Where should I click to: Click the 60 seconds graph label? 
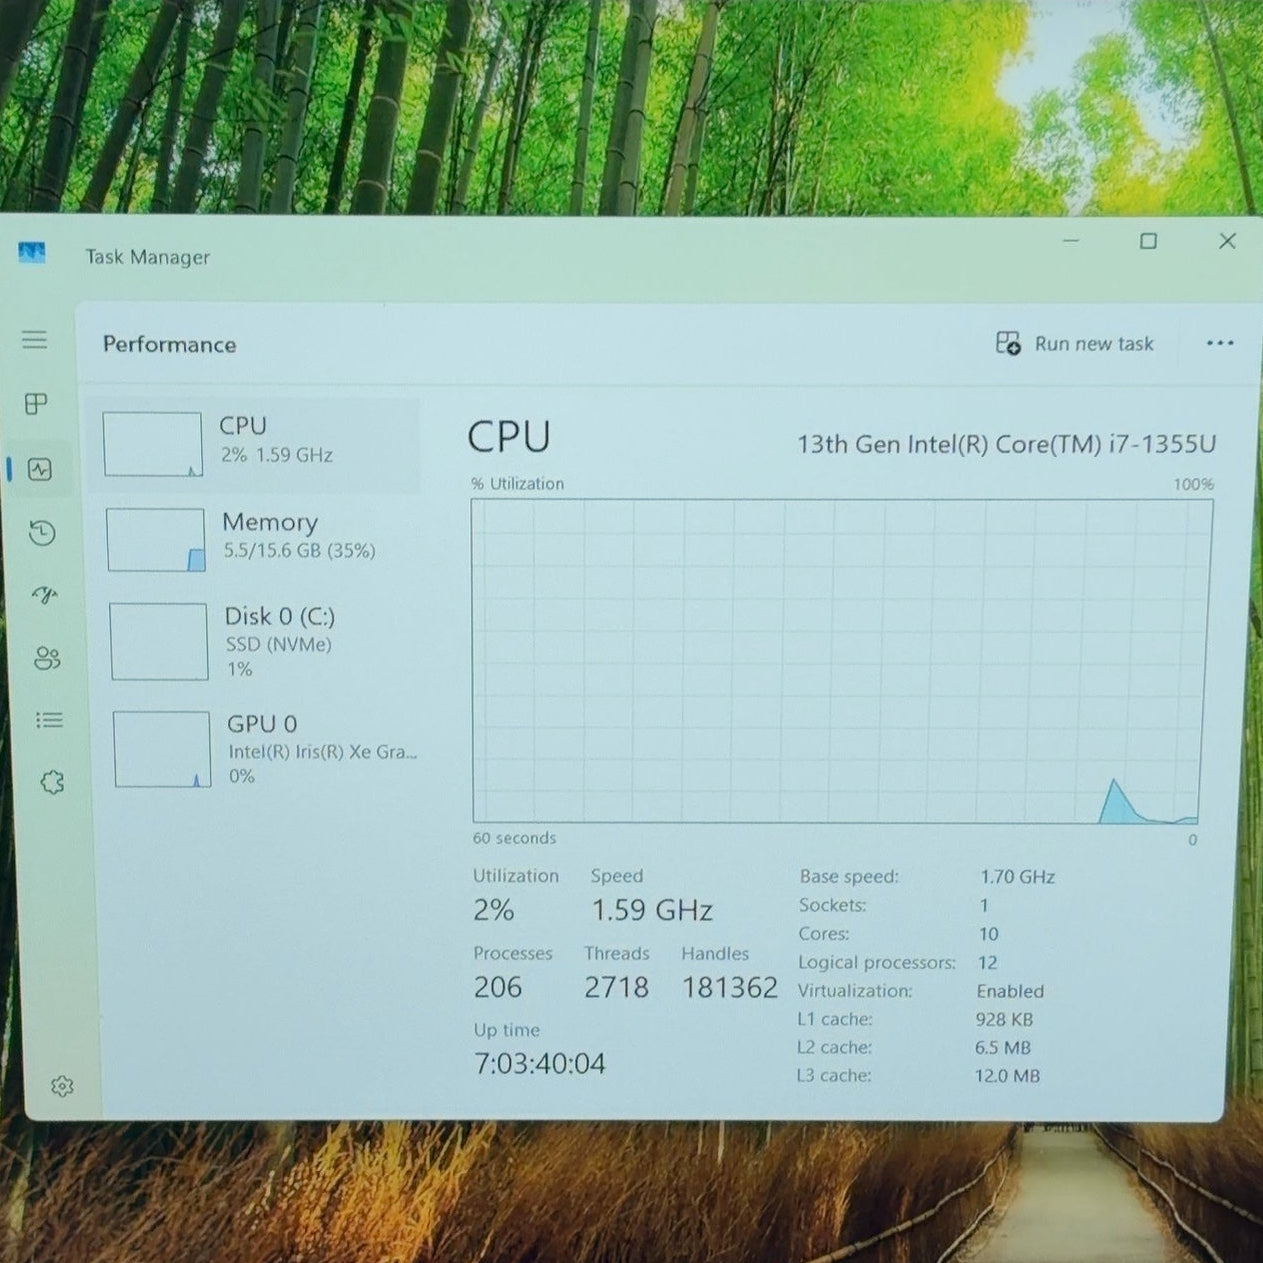514,838
